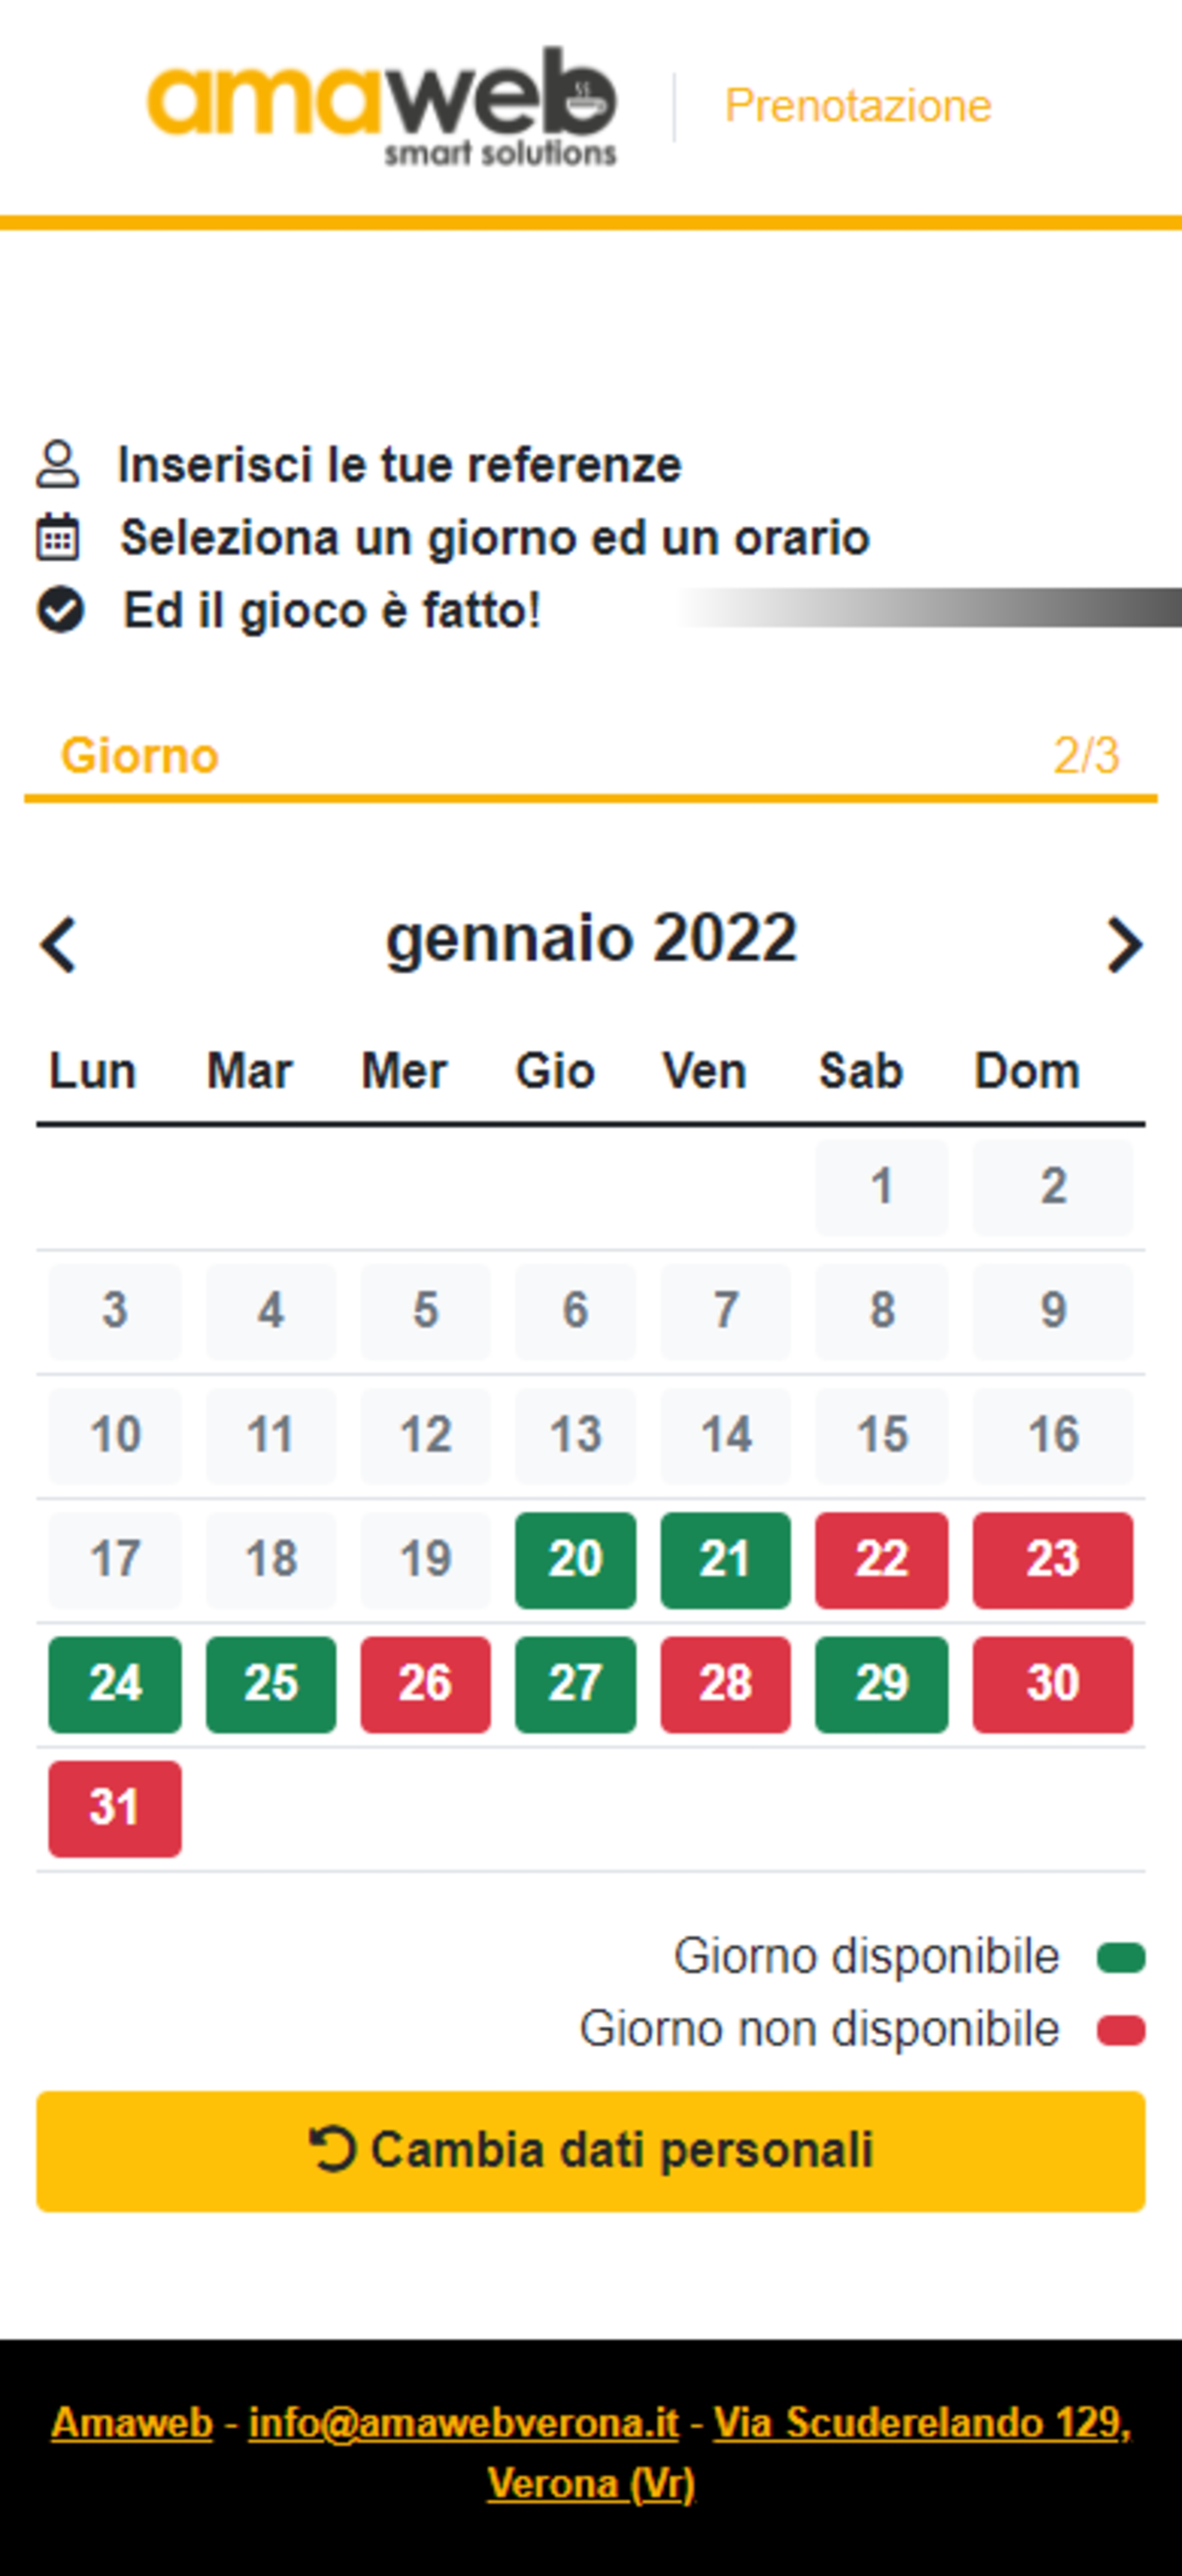The height and width of the screenshot is (2576, 1182).
Task: Click the red Giorno non disponibile swatch
Action: pos(1120,2030)
